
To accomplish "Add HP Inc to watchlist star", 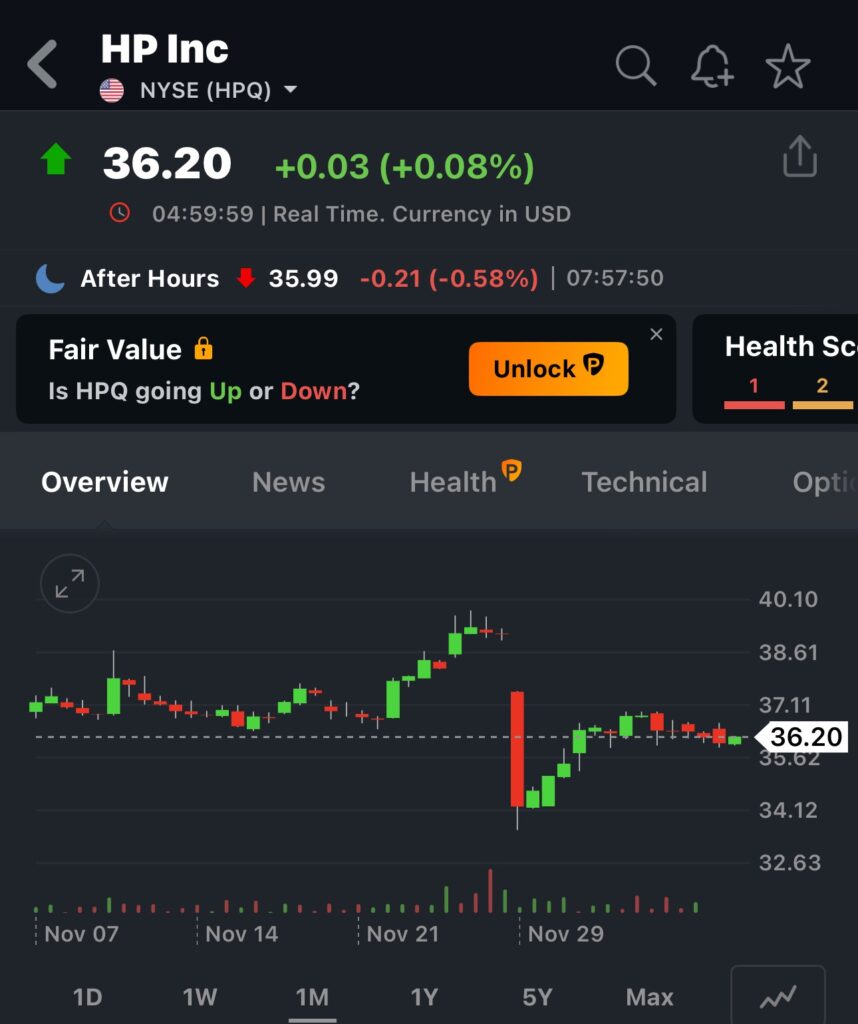I will (x=788, y=67).
